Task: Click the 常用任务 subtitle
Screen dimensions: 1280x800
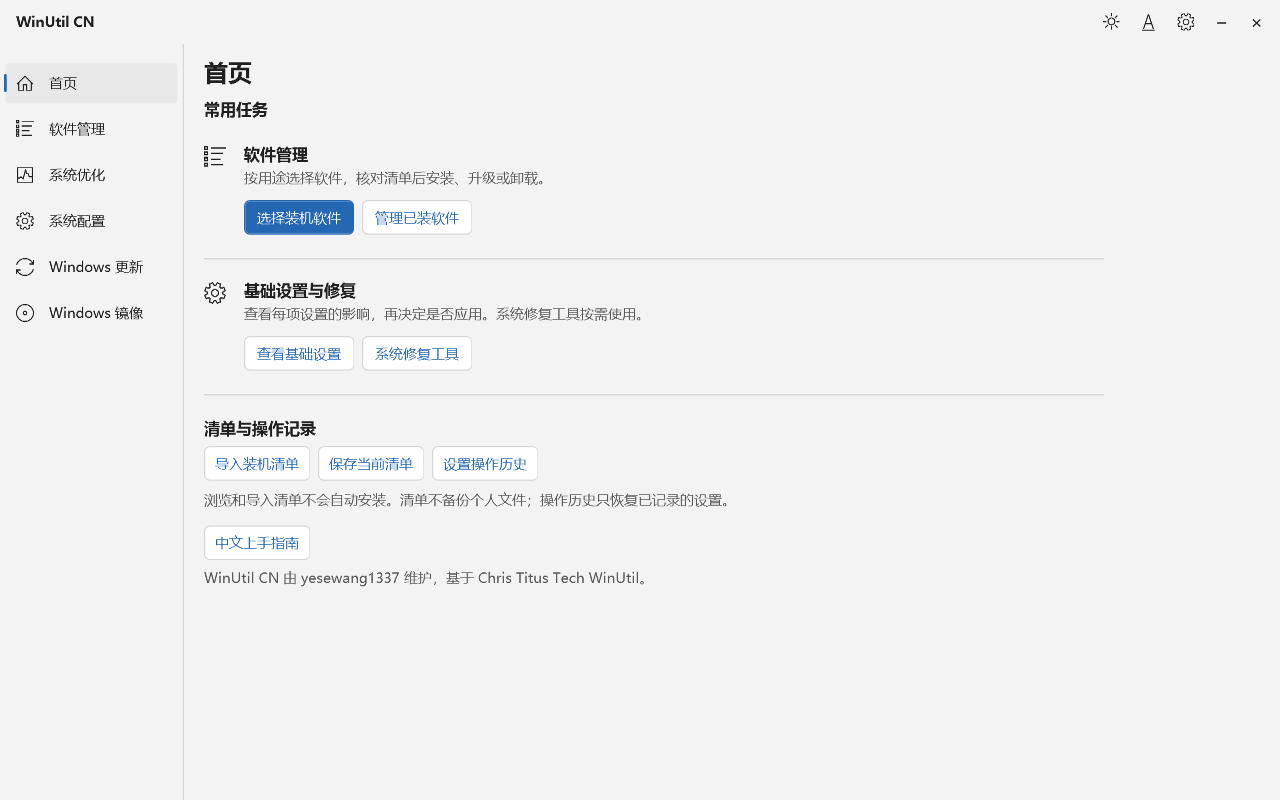Action: click(x=236, y=110)
